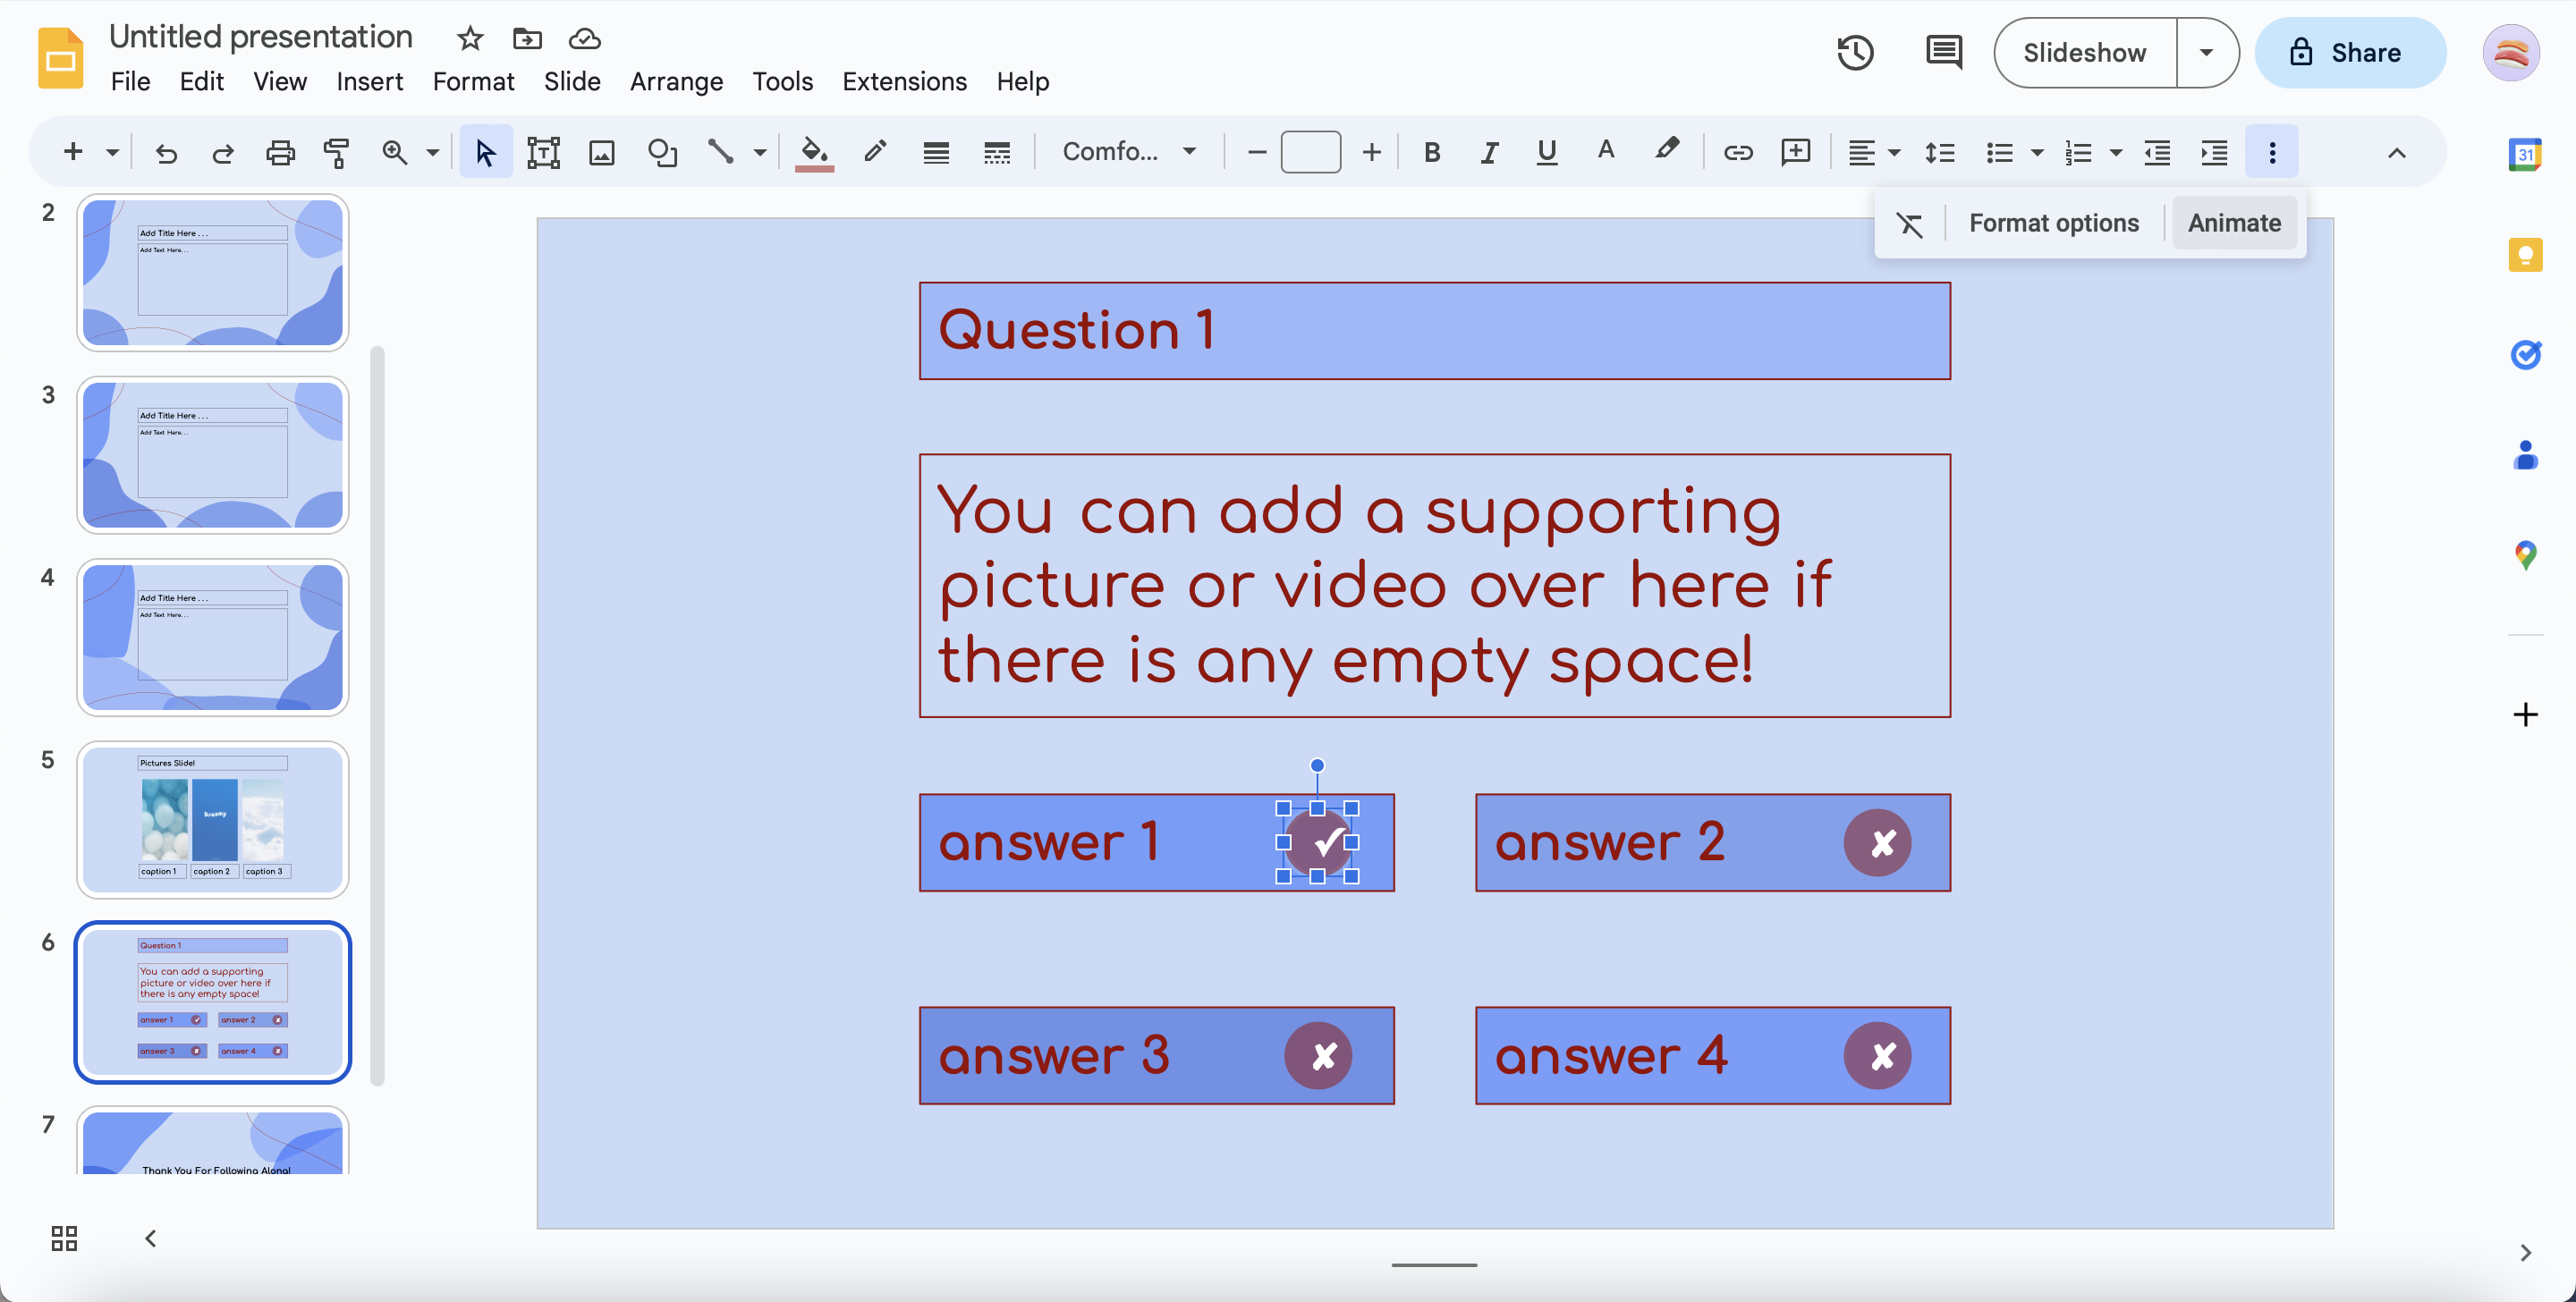
Task: Open the Slideshow options dropdown
Action: click(x=2207, y=52)
